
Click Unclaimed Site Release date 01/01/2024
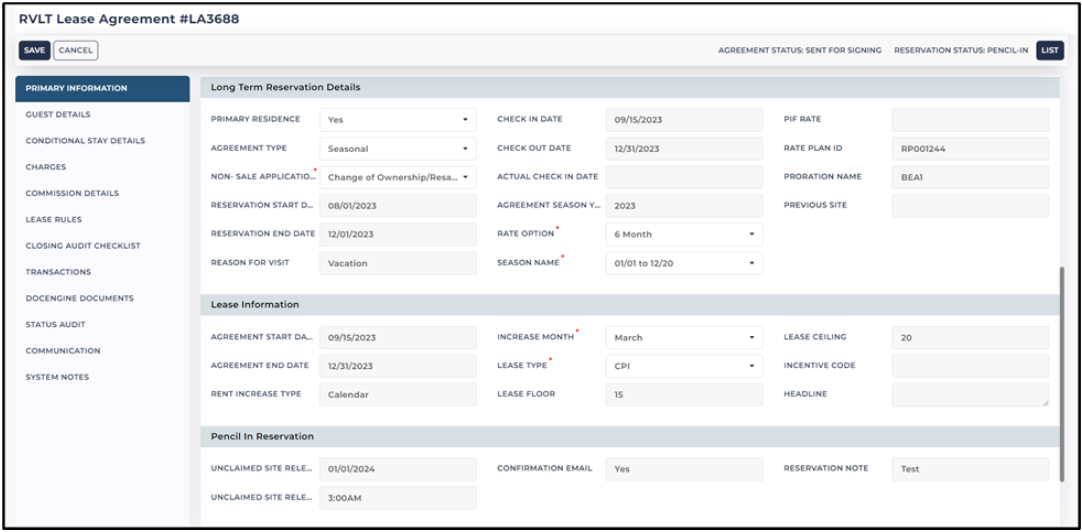click(398, 469)
